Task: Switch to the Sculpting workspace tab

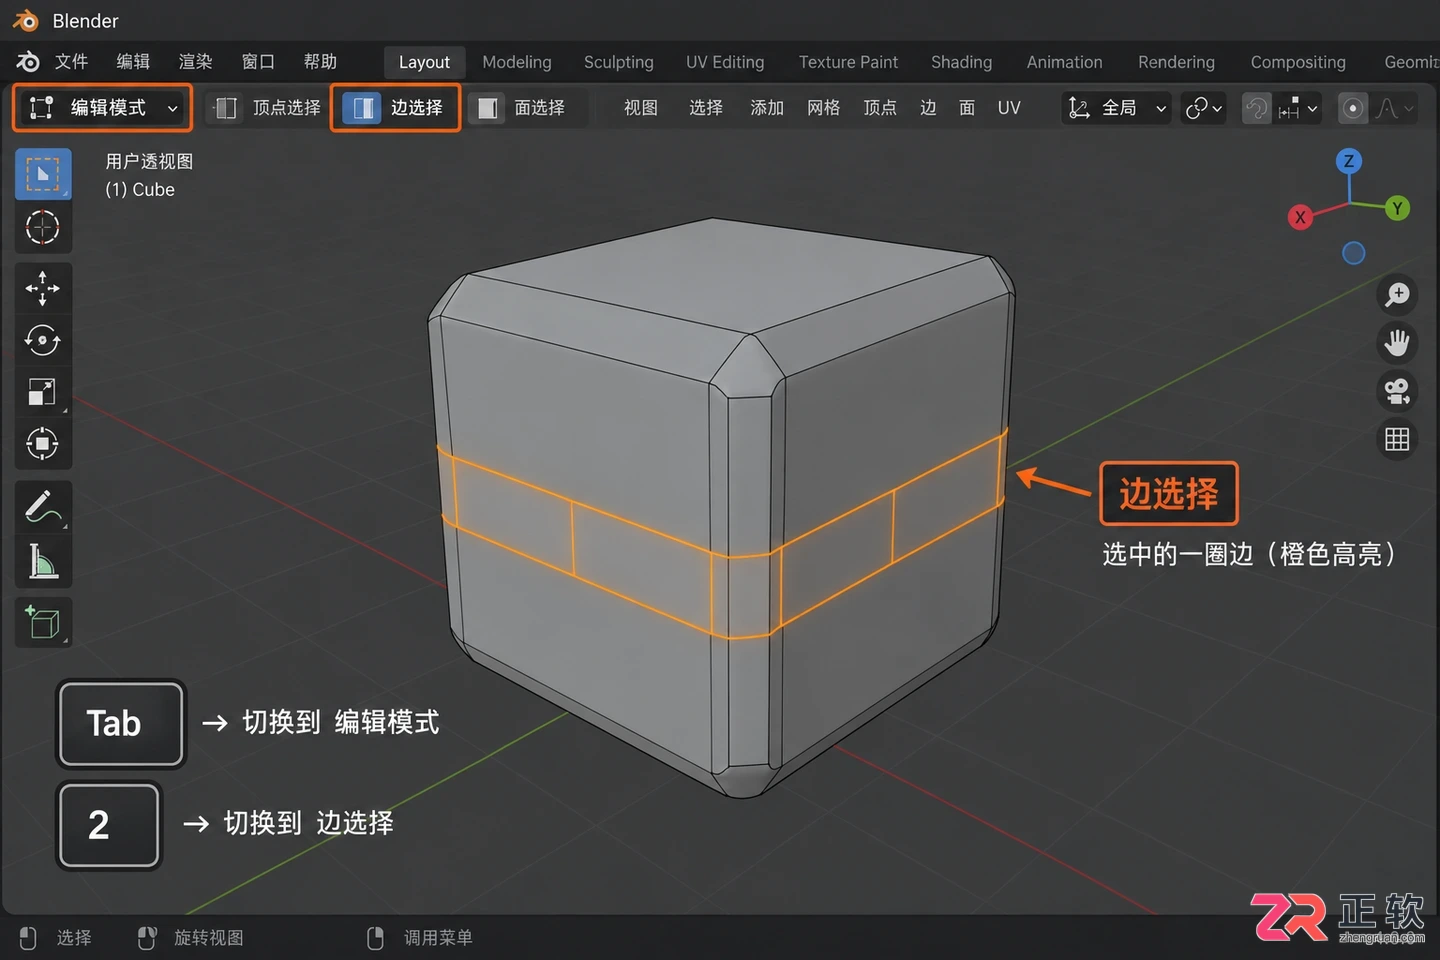Action: (x=619, y=62)
